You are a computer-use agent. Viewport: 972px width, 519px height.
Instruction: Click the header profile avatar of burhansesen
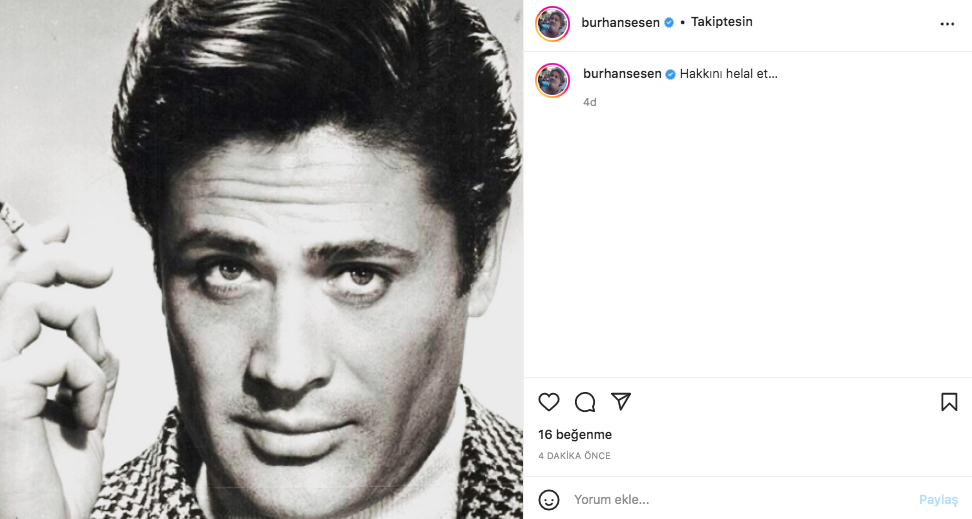click(x=553, y=24)
